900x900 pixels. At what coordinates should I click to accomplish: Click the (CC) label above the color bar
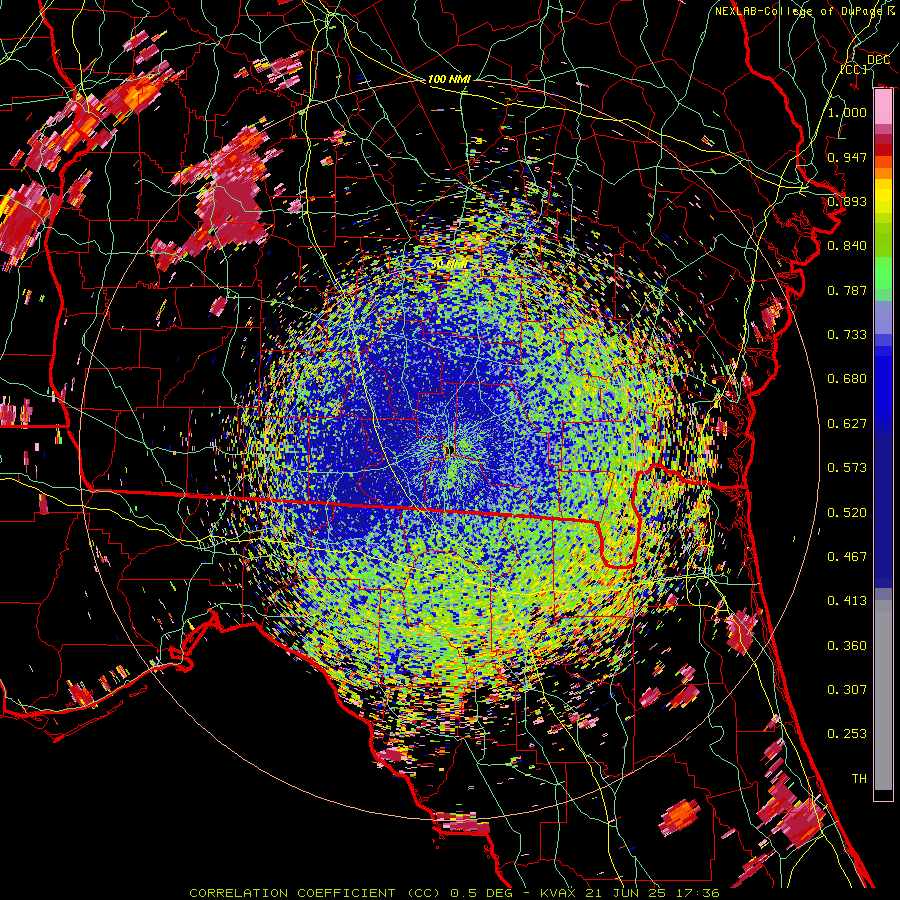click(854, 69)
